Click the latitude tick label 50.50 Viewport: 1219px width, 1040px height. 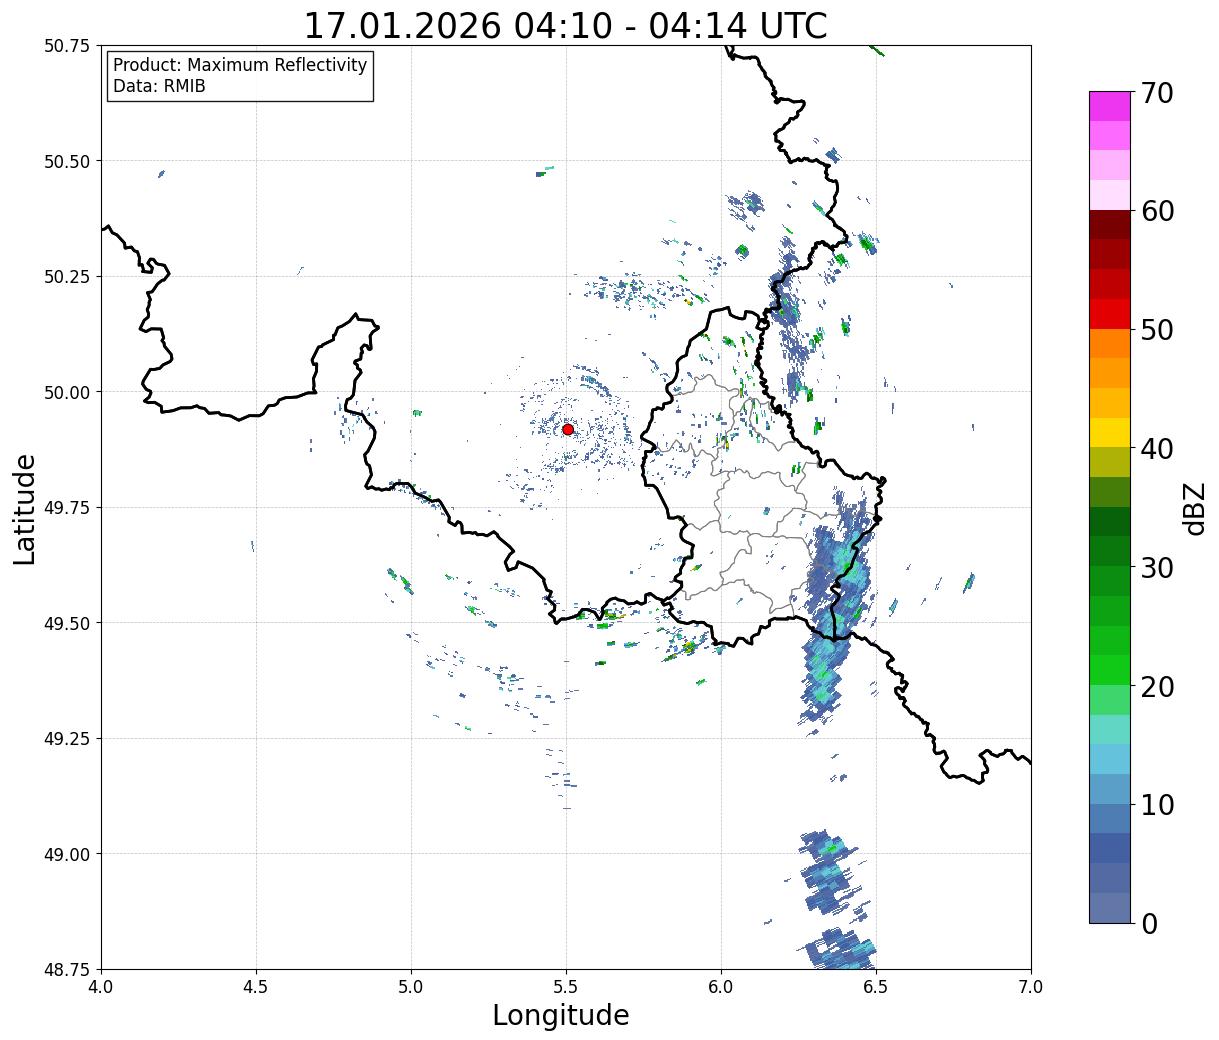pyautogui.click(x=67, y=161)
